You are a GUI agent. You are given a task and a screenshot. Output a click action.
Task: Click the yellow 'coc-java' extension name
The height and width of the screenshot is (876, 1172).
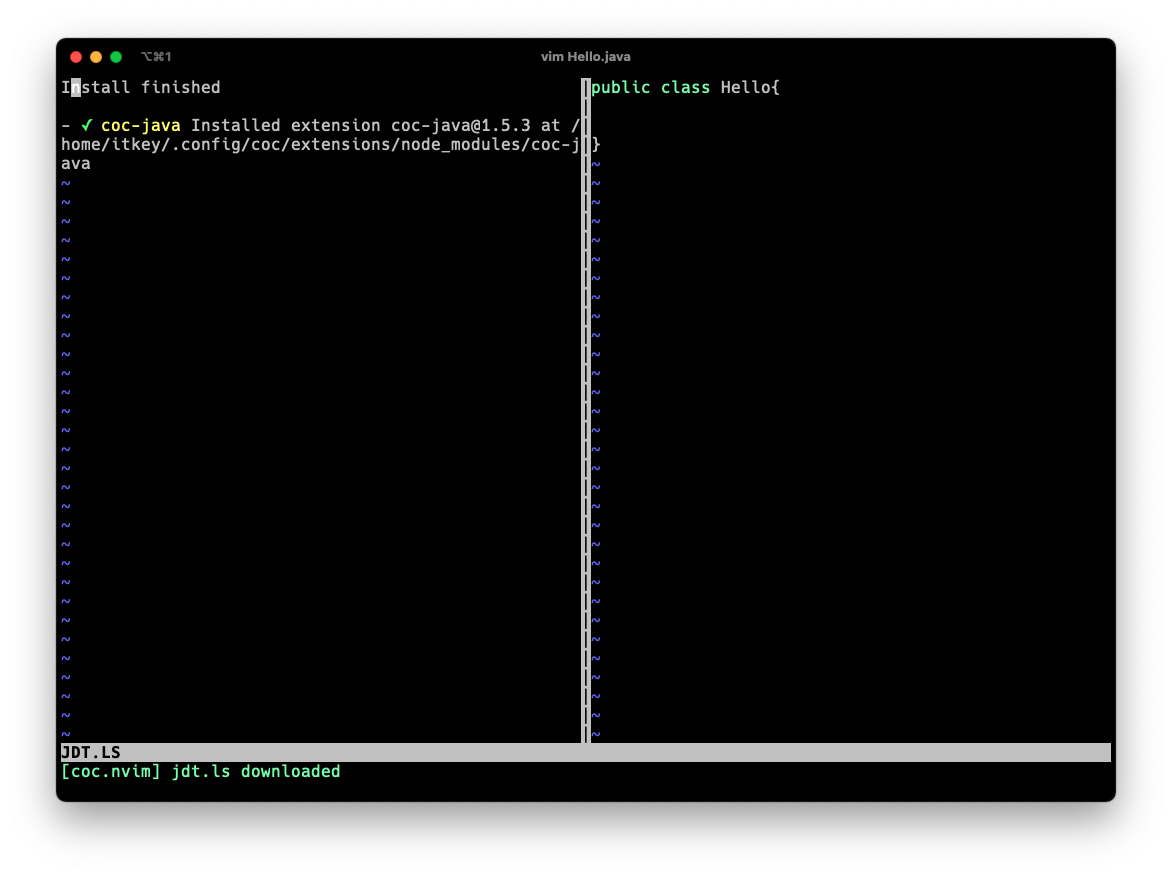tap(141, 126)
